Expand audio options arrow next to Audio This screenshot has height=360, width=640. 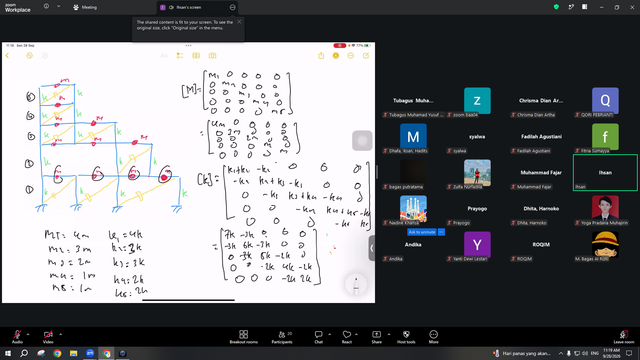[x=28, y=334]
